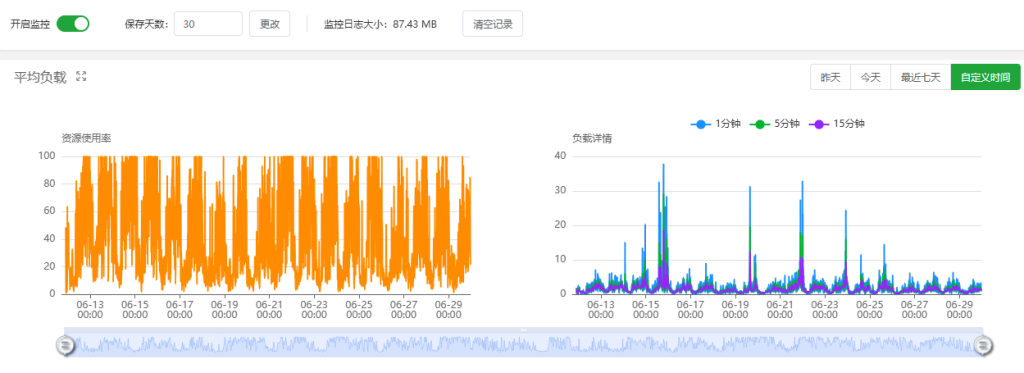Image resolution: width=1024 pixels, height=373 pixels.
Task: Toggle the 15分钟 legend series
Action: (837, 123)
